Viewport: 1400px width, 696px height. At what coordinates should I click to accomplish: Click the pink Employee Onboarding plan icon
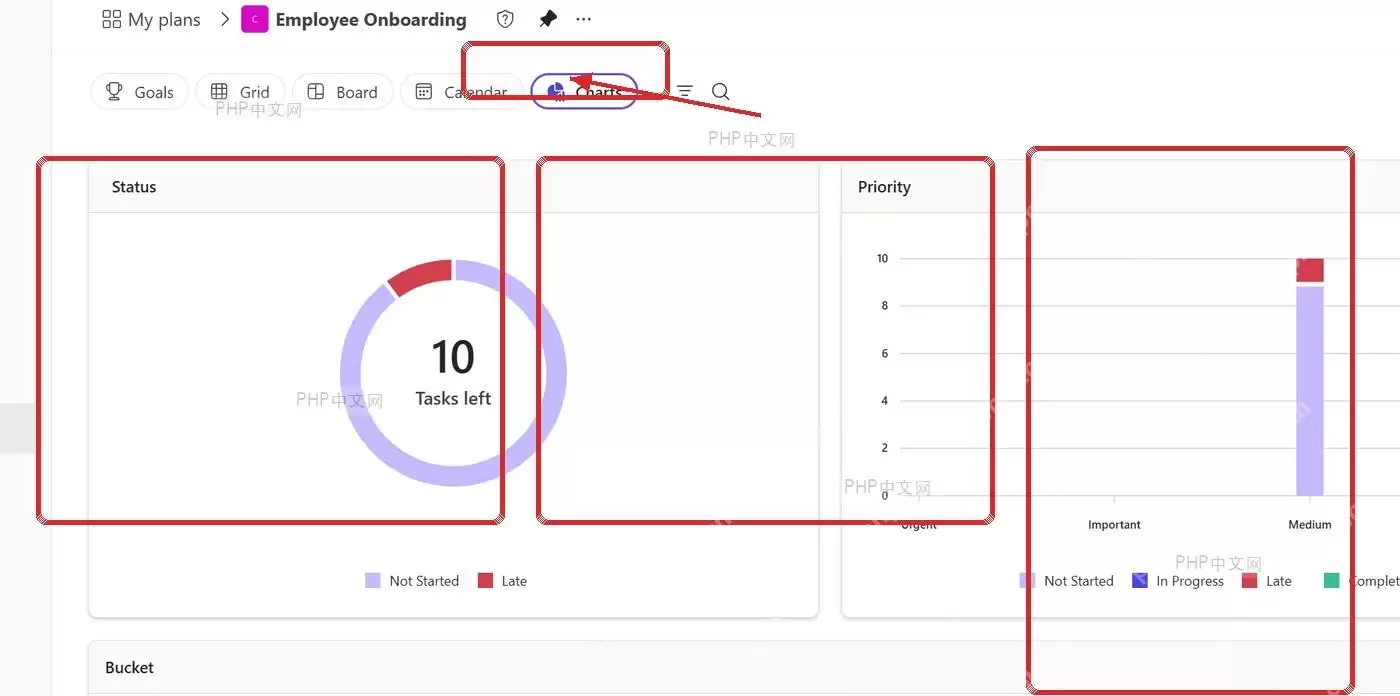(255, 19)
